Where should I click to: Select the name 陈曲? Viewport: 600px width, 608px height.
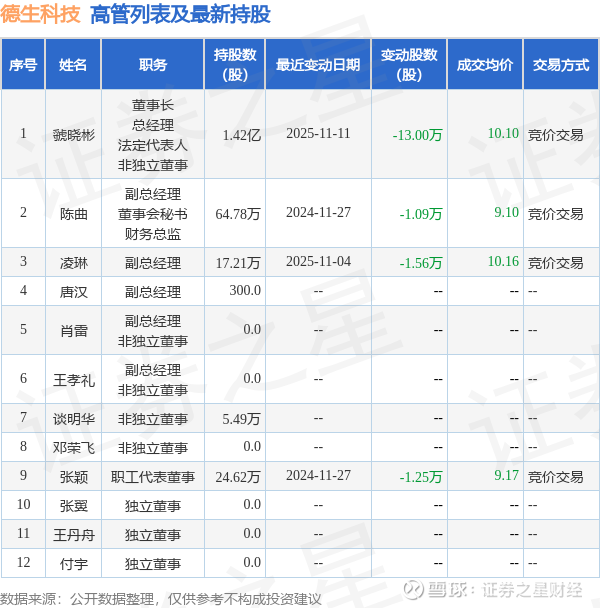pyautogui.click(x=73, y=214)
